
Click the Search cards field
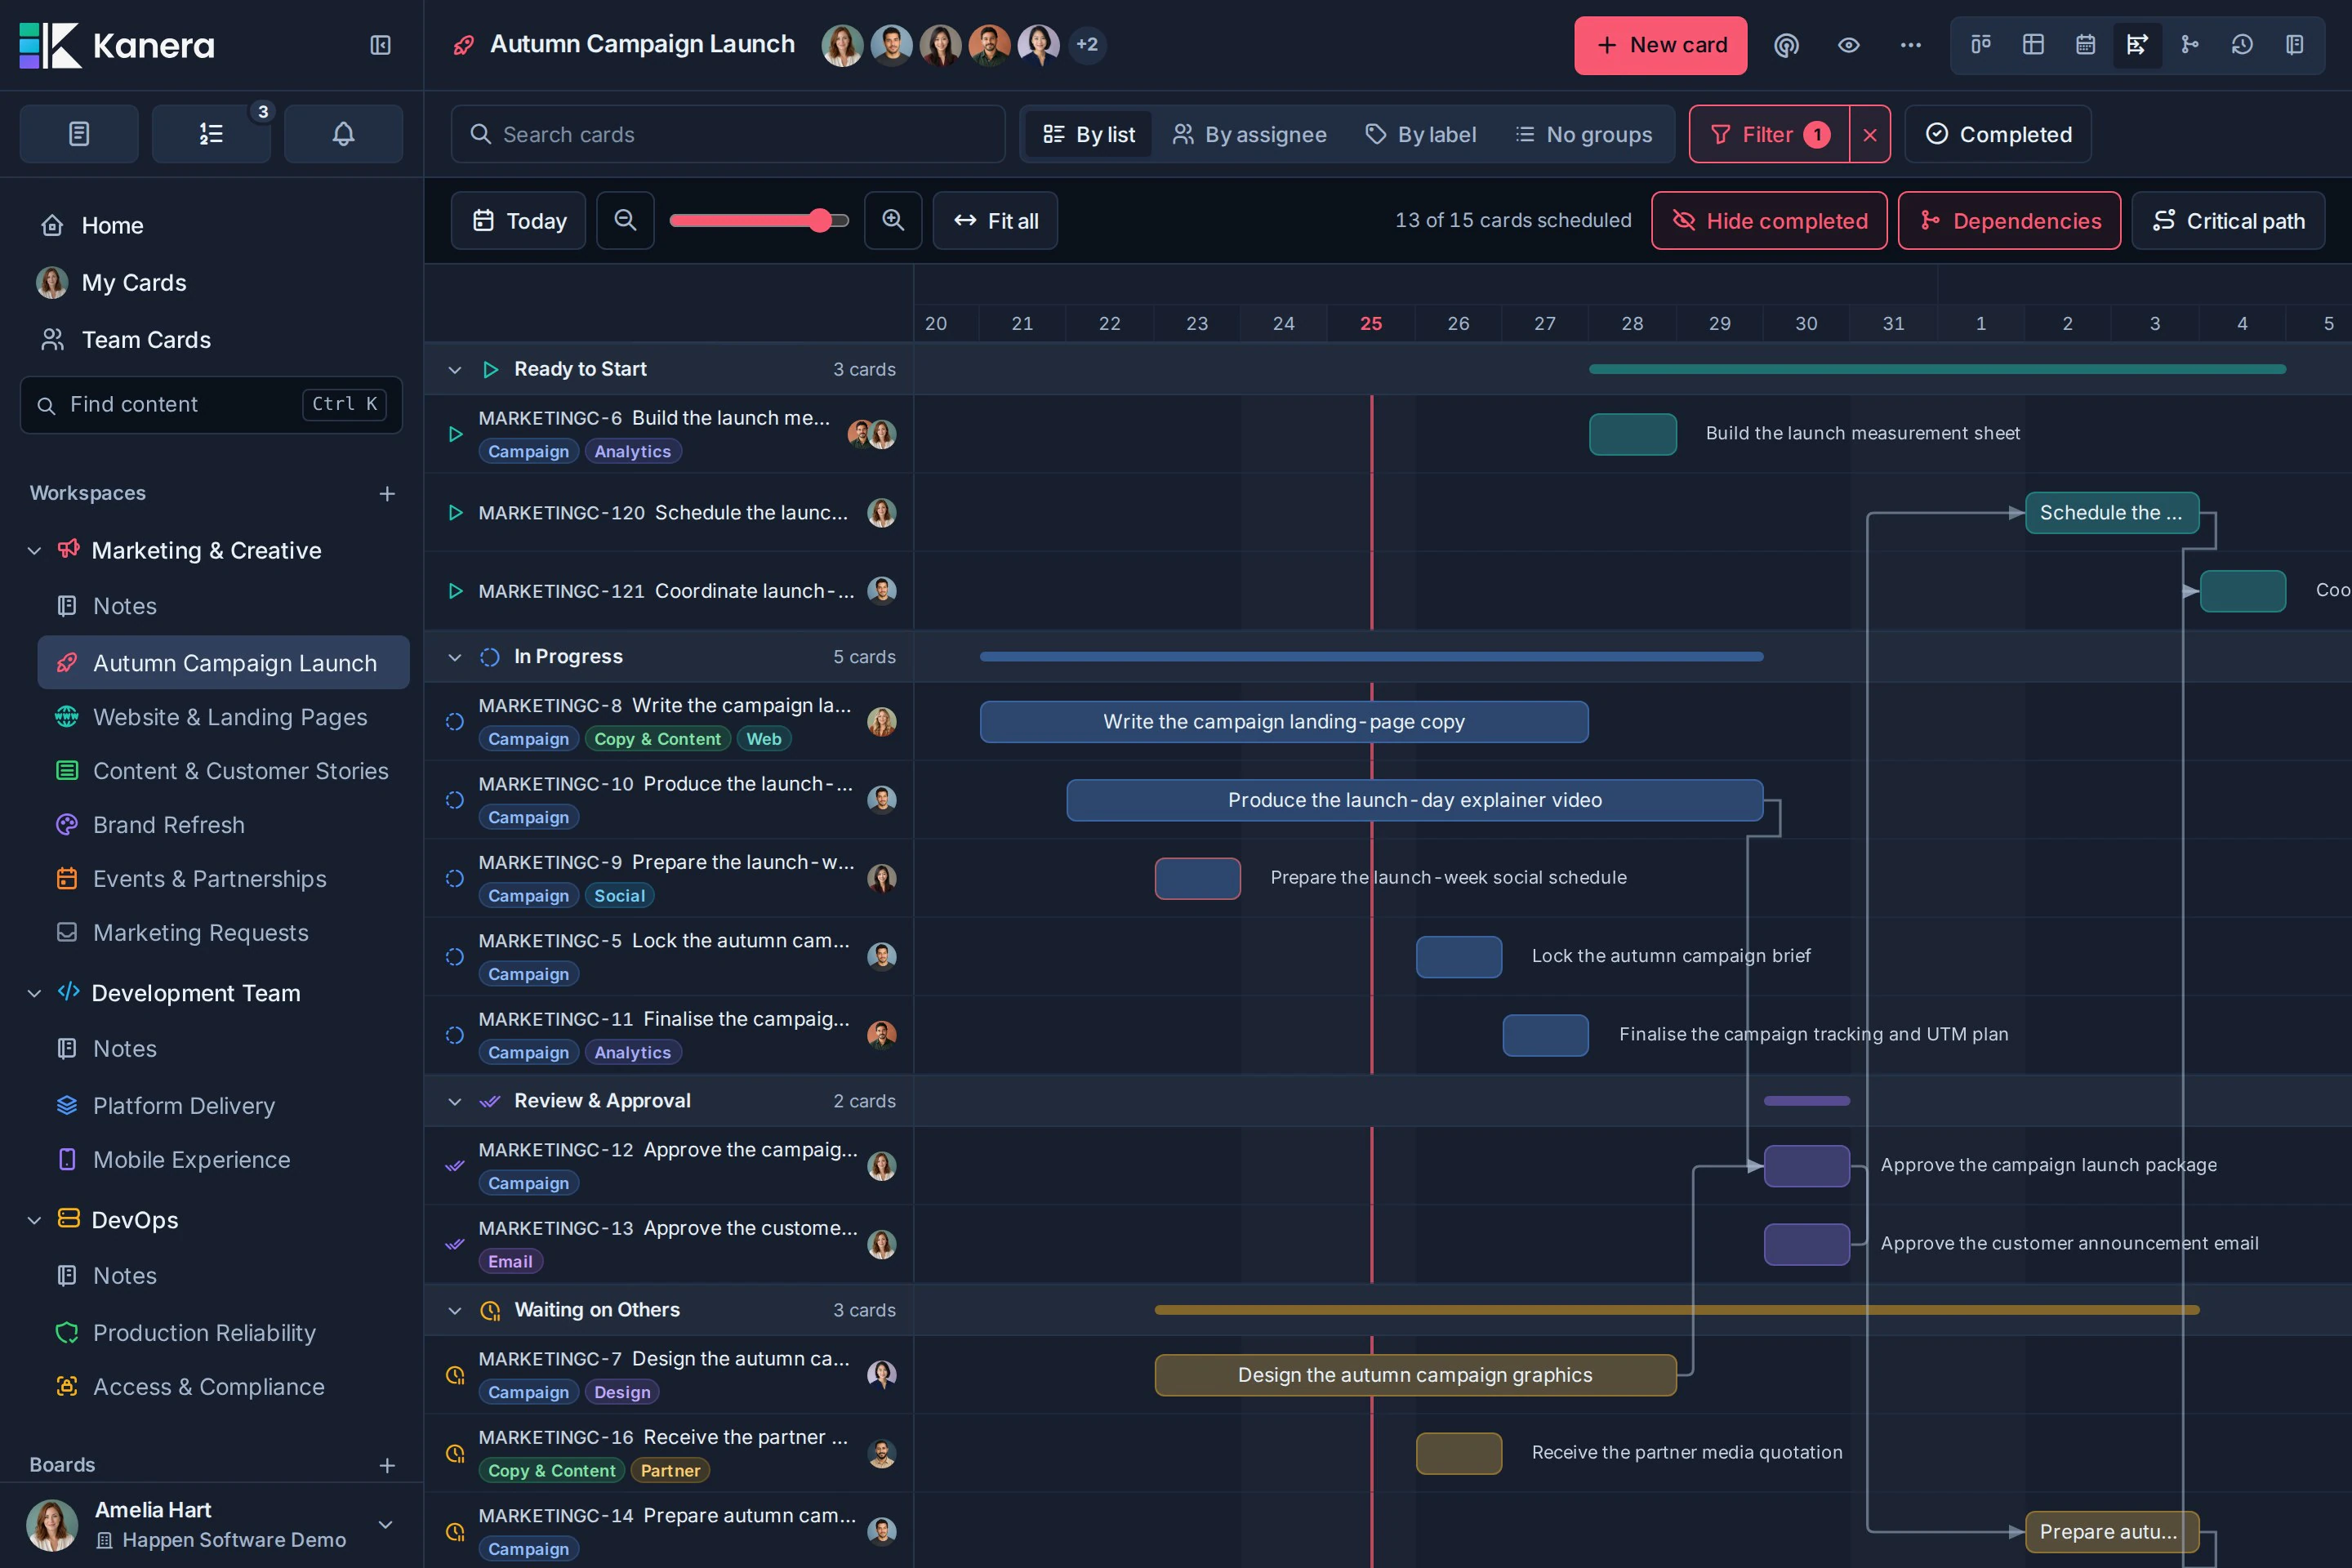point(728,134)
